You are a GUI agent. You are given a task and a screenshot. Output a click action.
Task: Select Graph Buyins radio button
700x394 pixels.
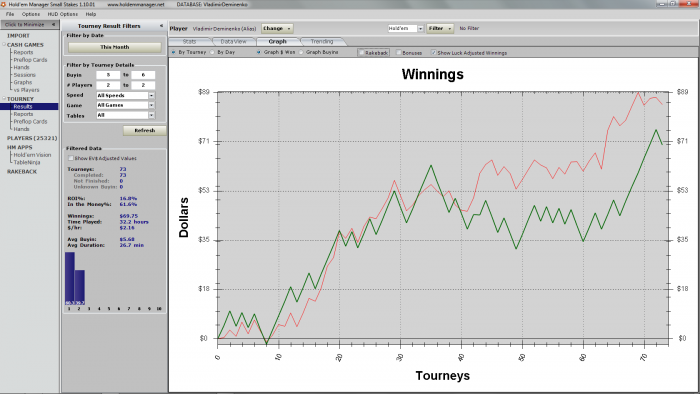click(301, 52)
